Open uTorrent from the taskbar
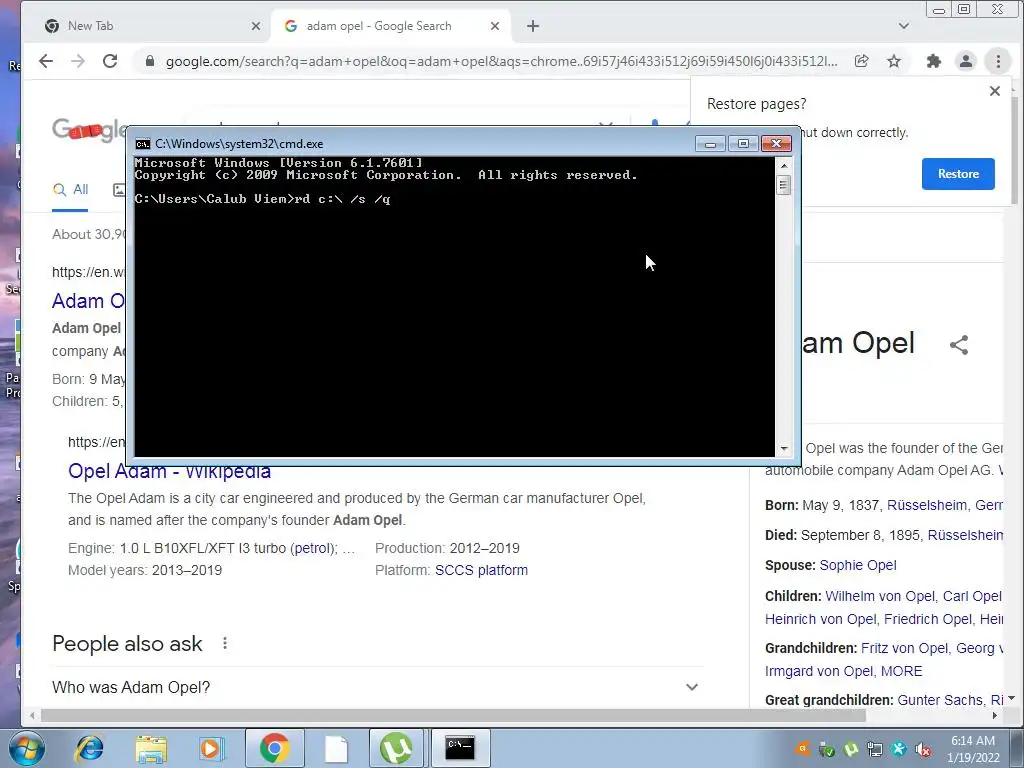This screenshot has width=1024, height=768. click(396, 748)
